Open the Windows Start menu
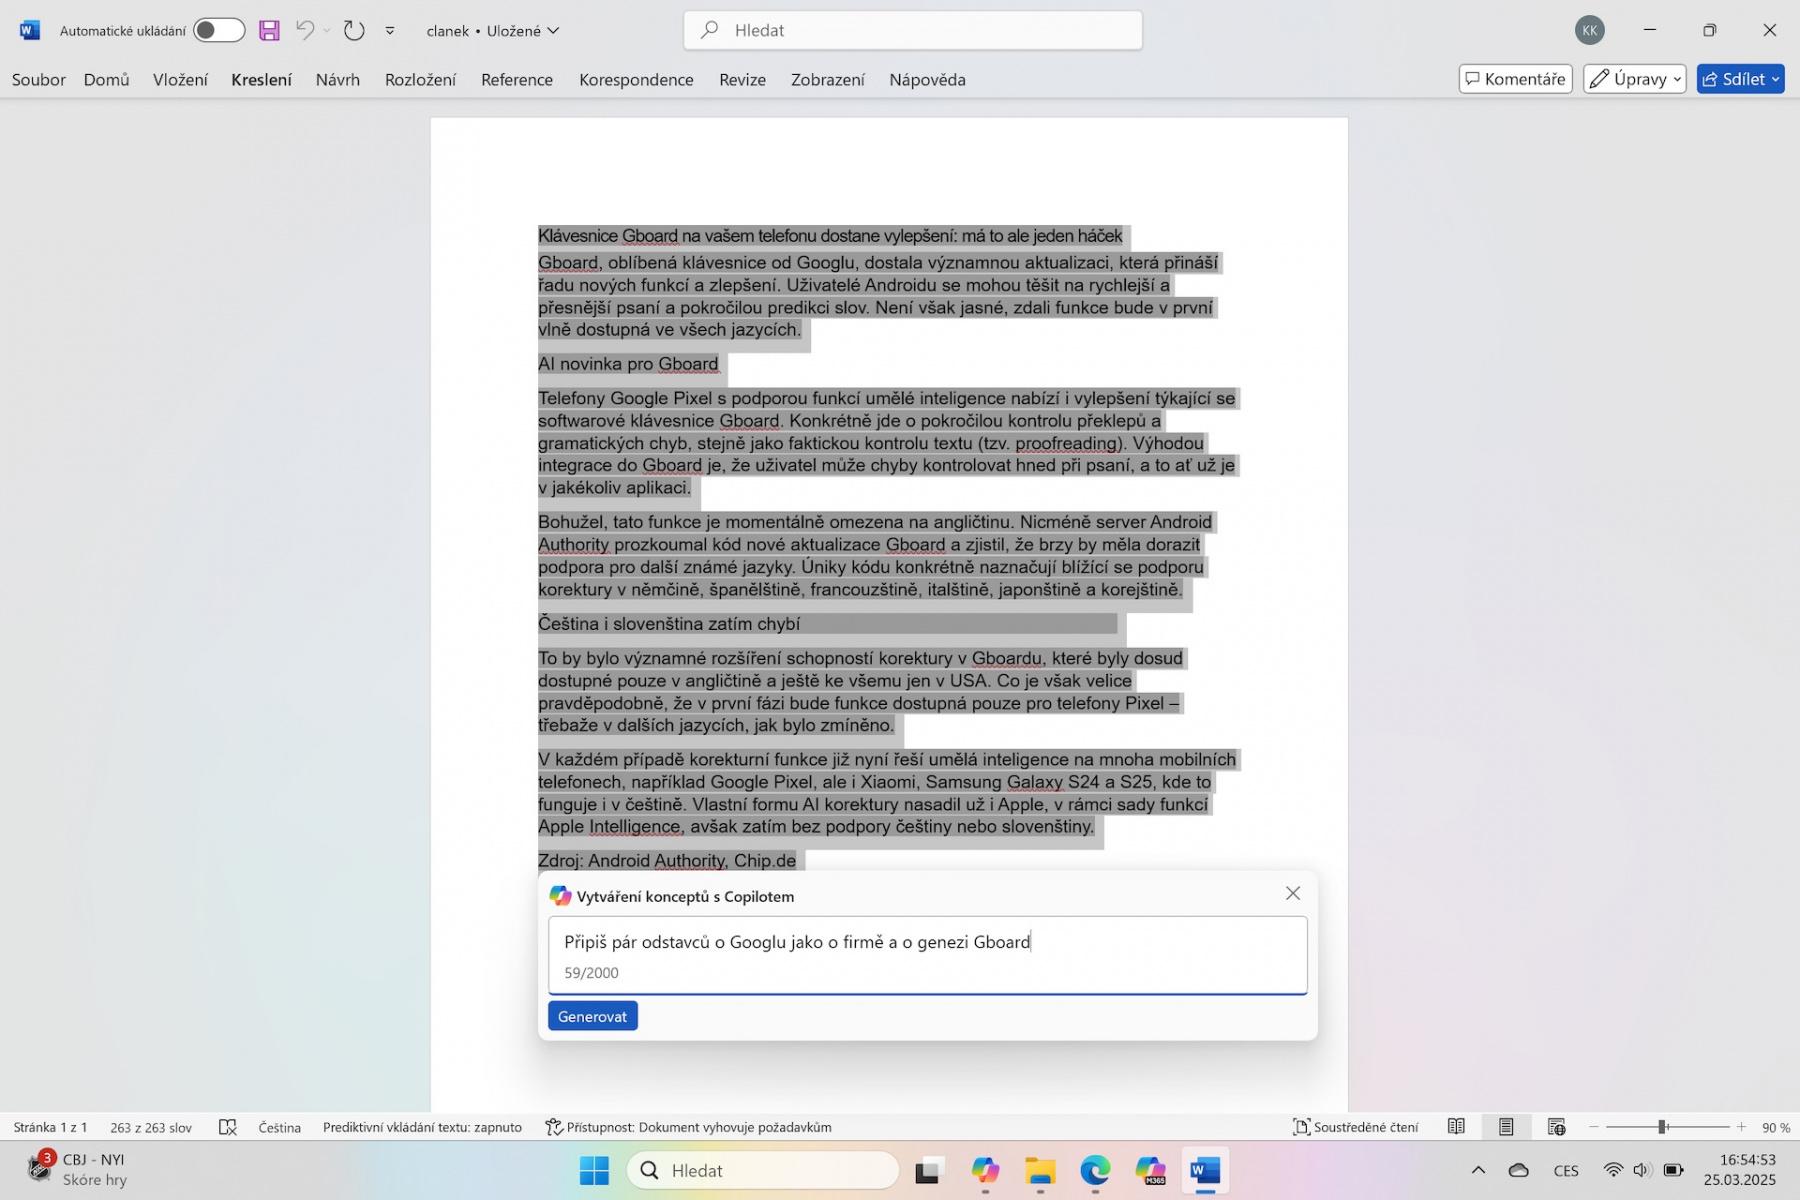 coord(594,1170)
